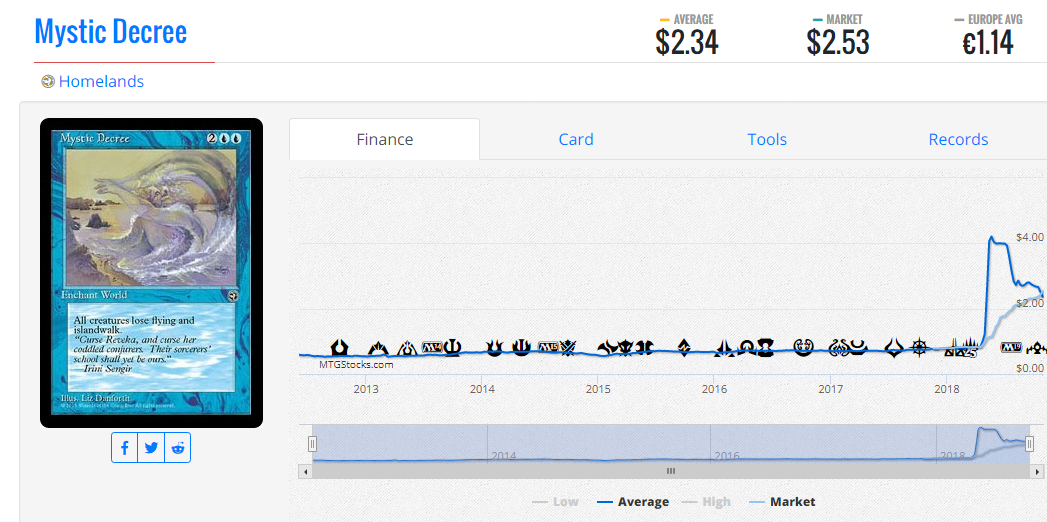Share card on Facebook
1047x522 pixels.
[124, 448]
